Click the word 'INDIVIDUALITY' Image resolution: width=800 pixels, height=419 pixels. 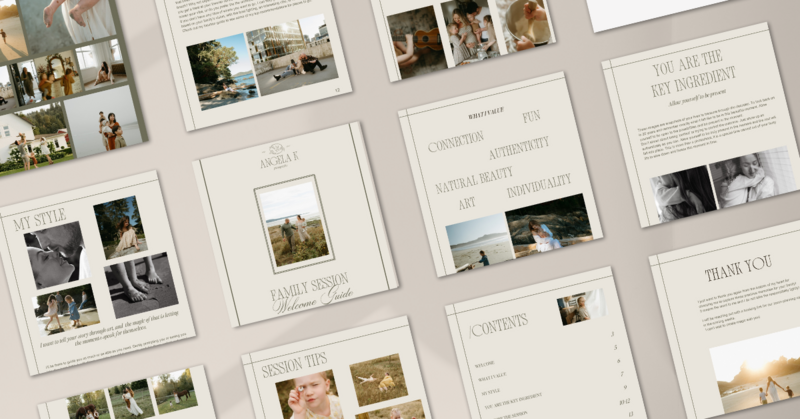tap(539, 186)
